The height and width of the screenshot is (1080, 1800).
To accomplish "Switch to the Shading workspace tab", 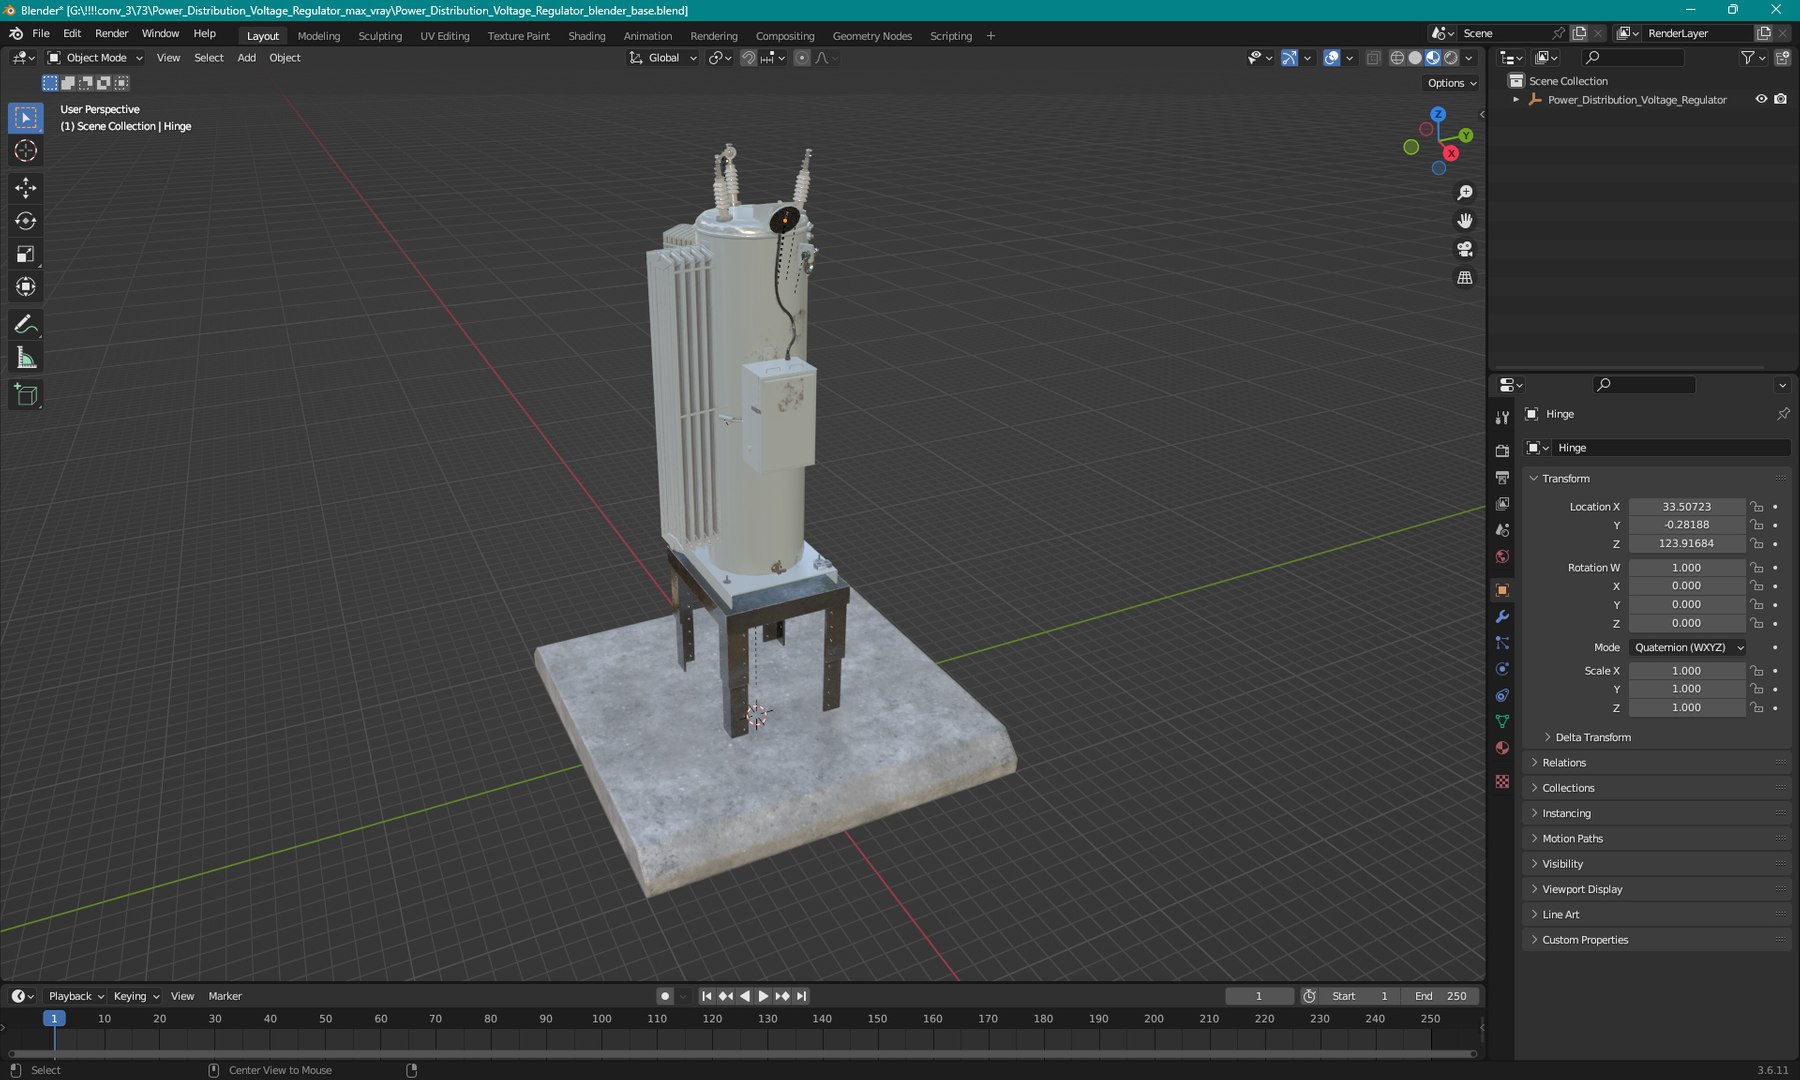I will click(586, 36).
